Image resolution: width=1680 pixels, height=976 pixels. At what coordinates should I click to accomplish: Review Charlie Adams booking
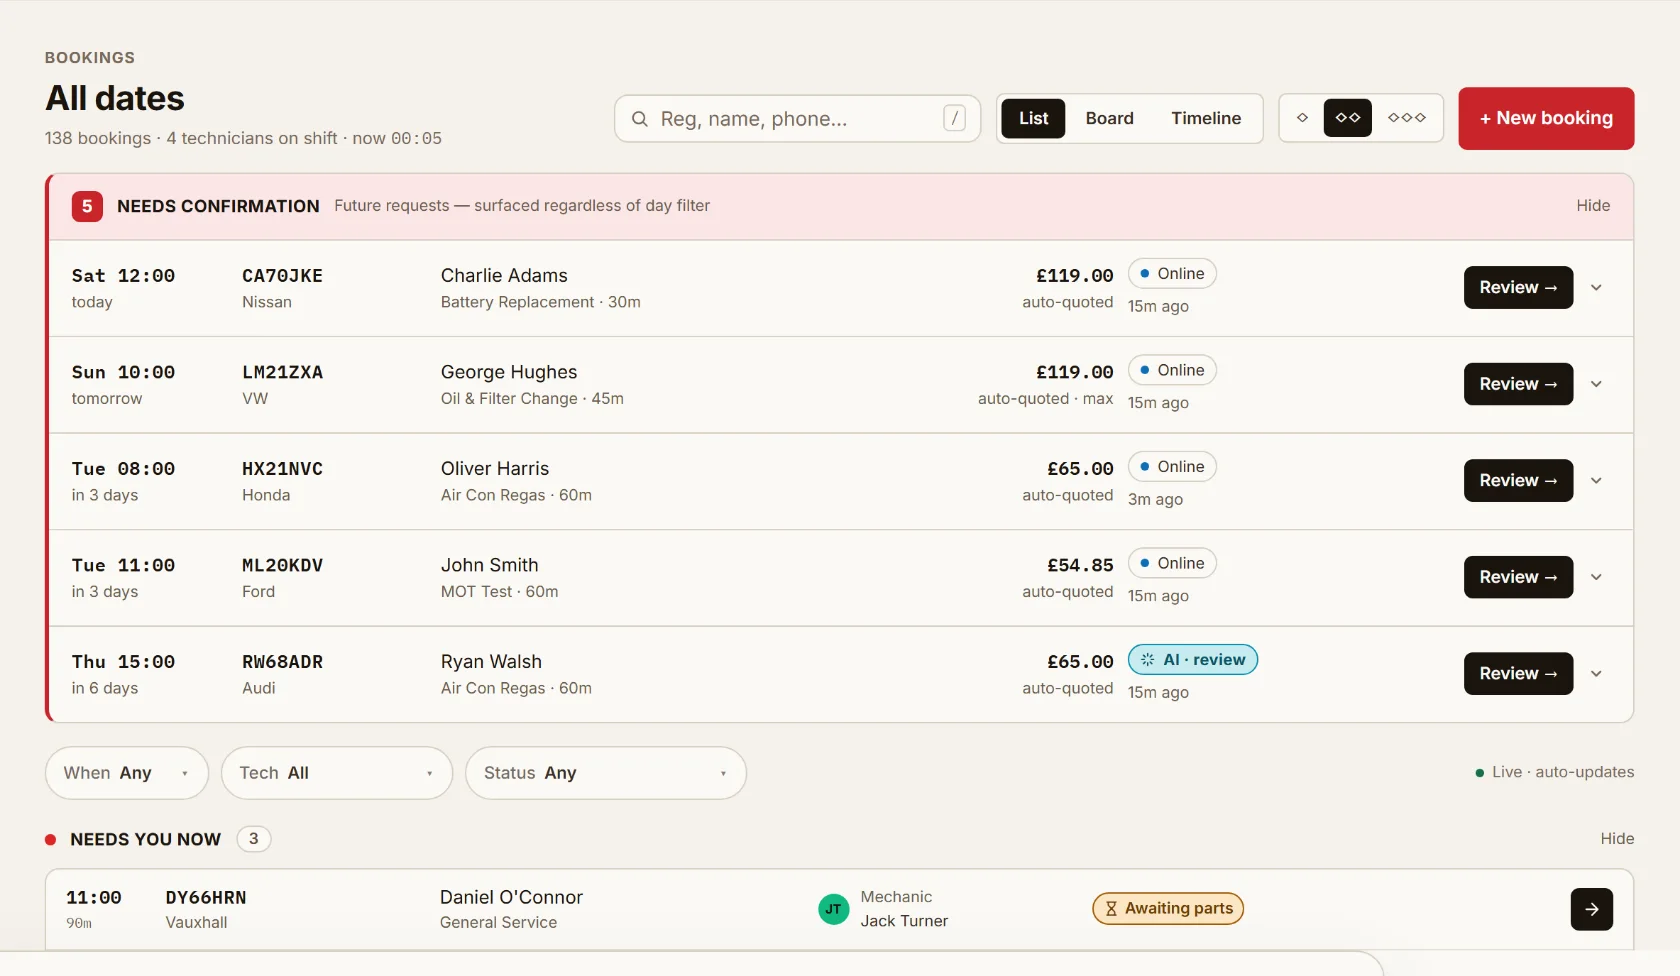click(x=1518, y=288)
